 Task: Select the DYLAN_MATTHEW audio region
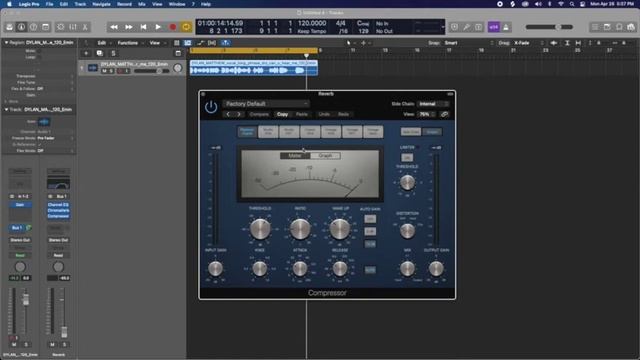click(x=253, y=68)
